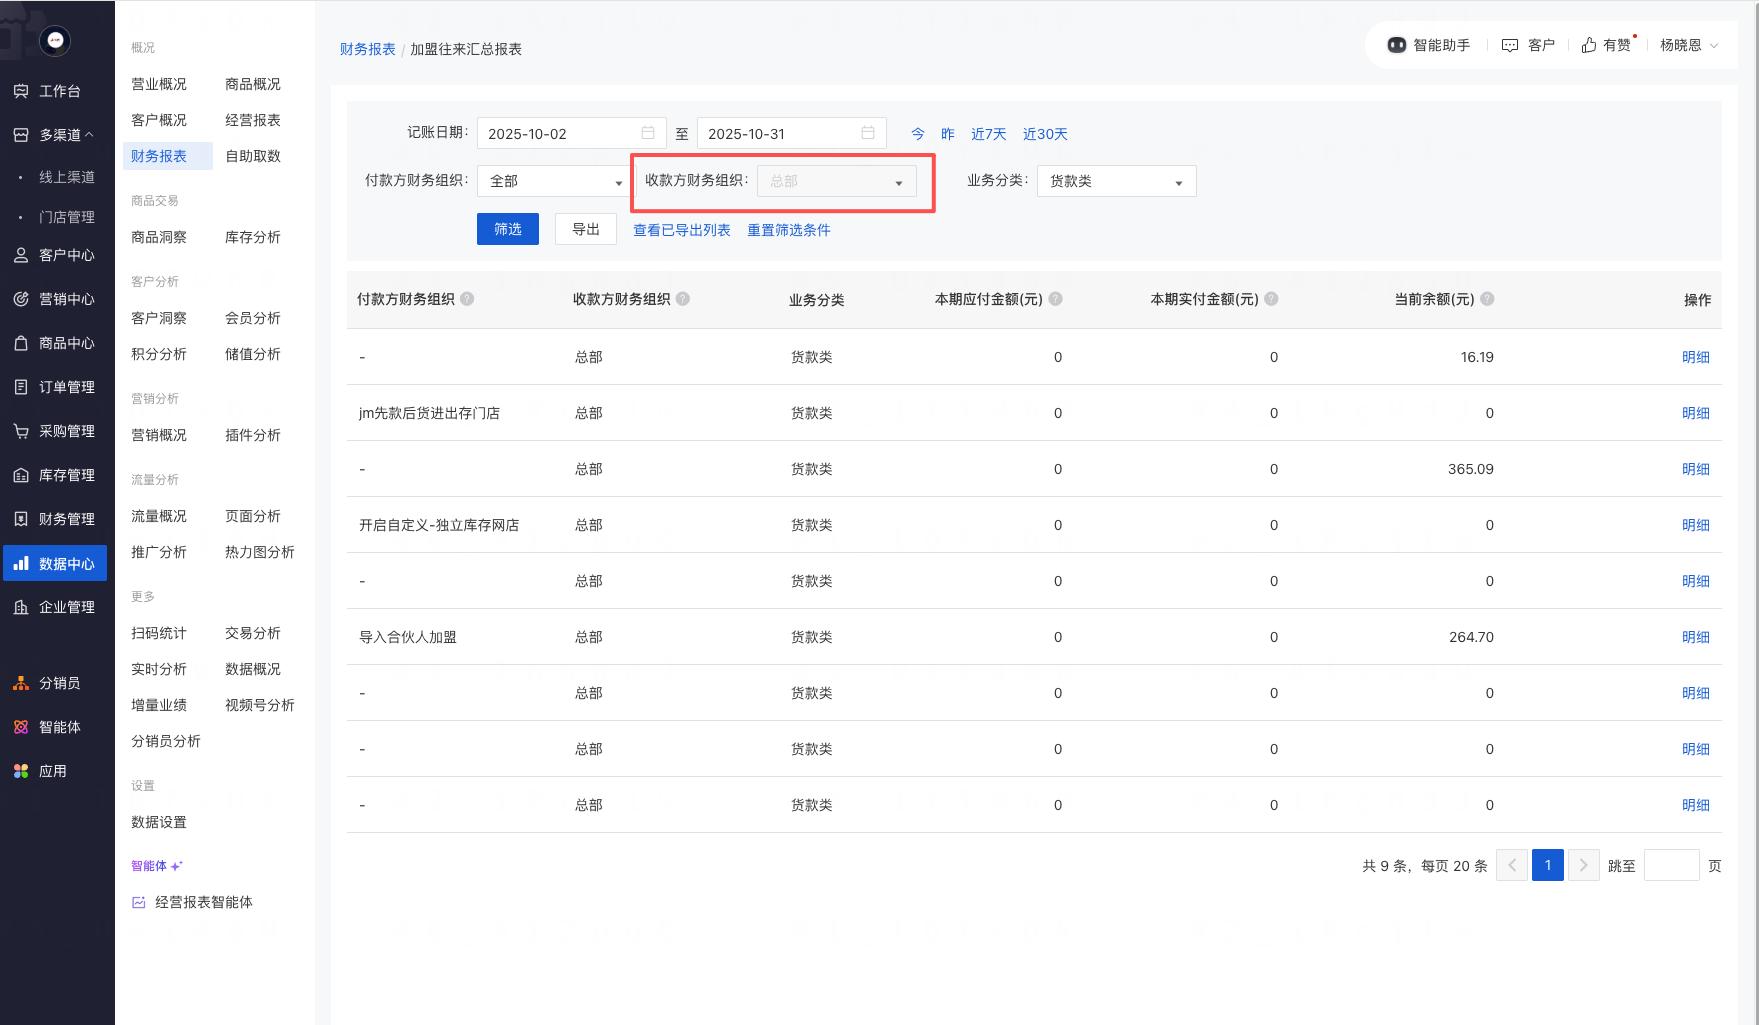The image size is (1759, 1025).
Task: Select the 近7天 quick date link
Action: (988, 134)
